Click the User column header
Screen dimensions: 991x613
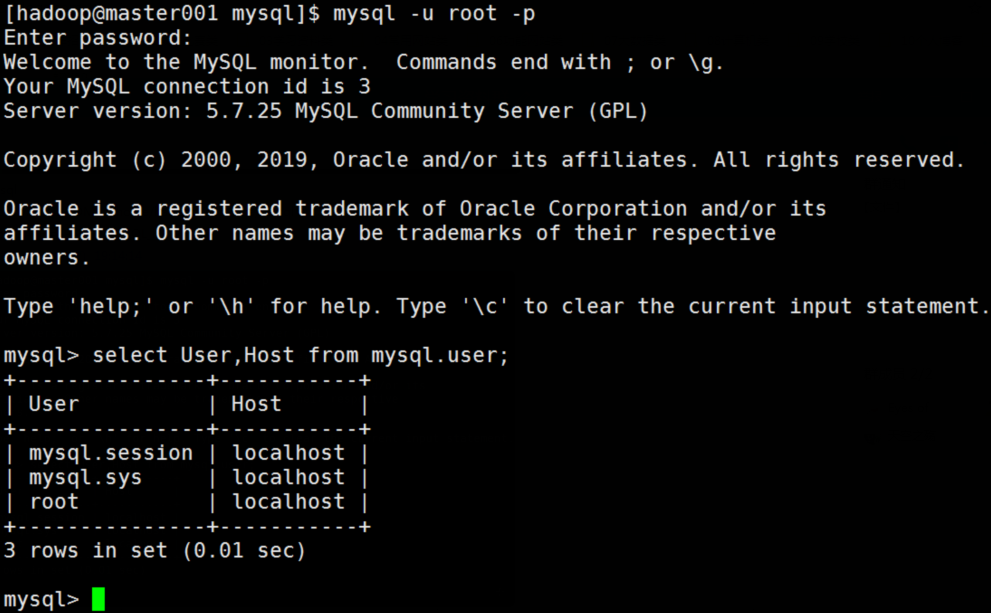click(54, 404)
